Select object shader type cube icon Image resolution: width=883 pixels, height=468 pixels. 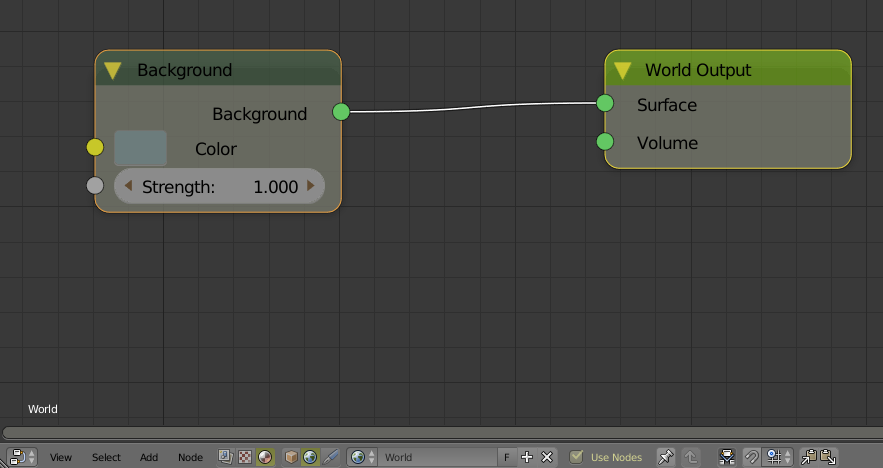click(x=291, y=457)
